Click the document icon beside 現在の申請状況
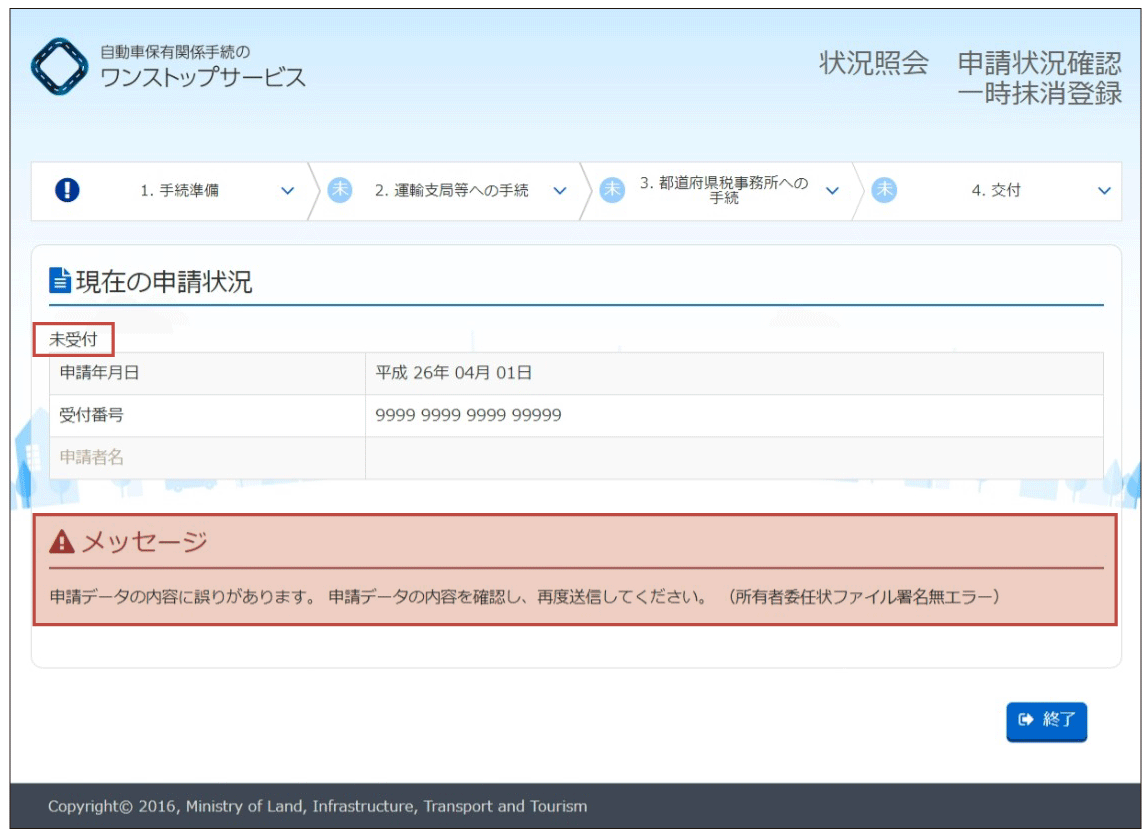The image size is (1148, 836). (x=59, y=280)
